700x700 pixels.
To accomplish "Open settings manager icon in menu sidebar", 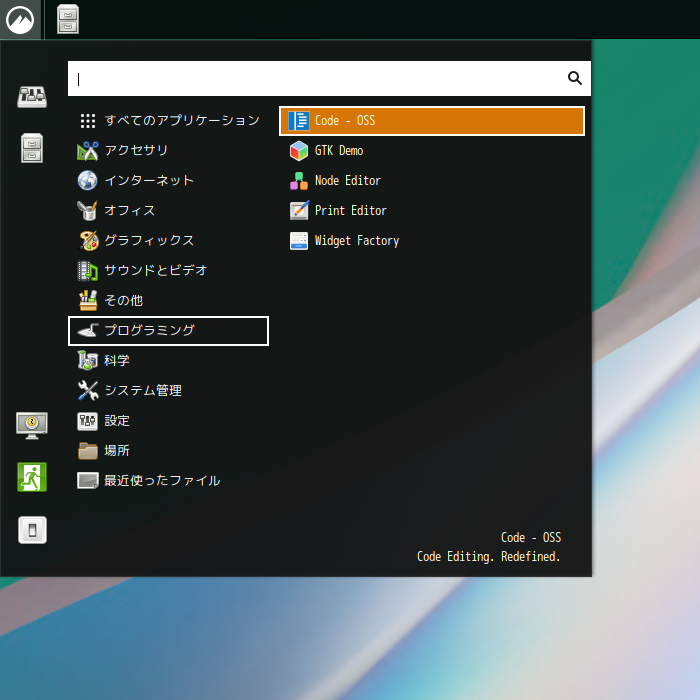I will click(x=32, y=97).
